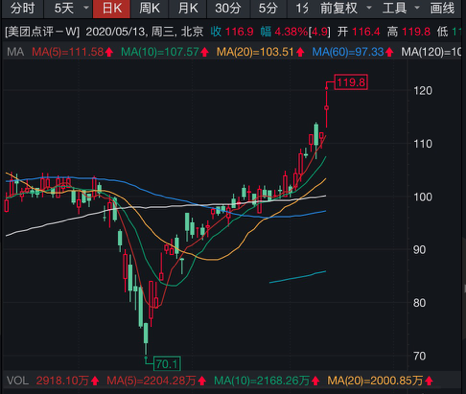Screen dimensions: 466x394
Task: Click the 120 price axis label
Action: click(x=423, y=91)
